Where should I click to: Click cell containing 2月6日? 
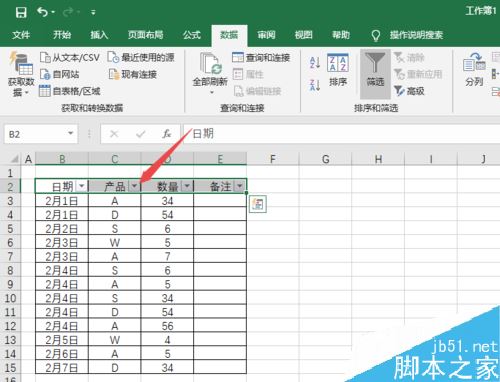(62, 354)
